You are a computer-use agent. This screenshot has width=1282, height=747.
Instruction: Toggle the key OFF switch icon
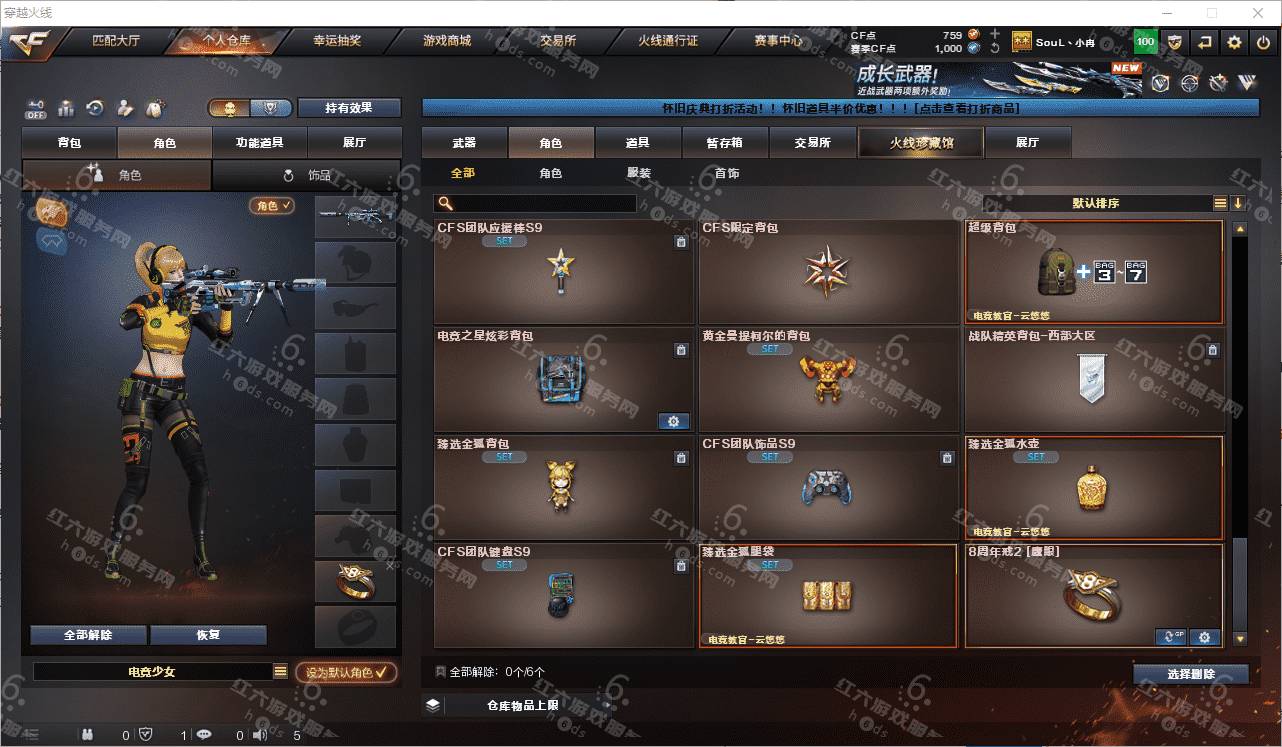(36, 108)
